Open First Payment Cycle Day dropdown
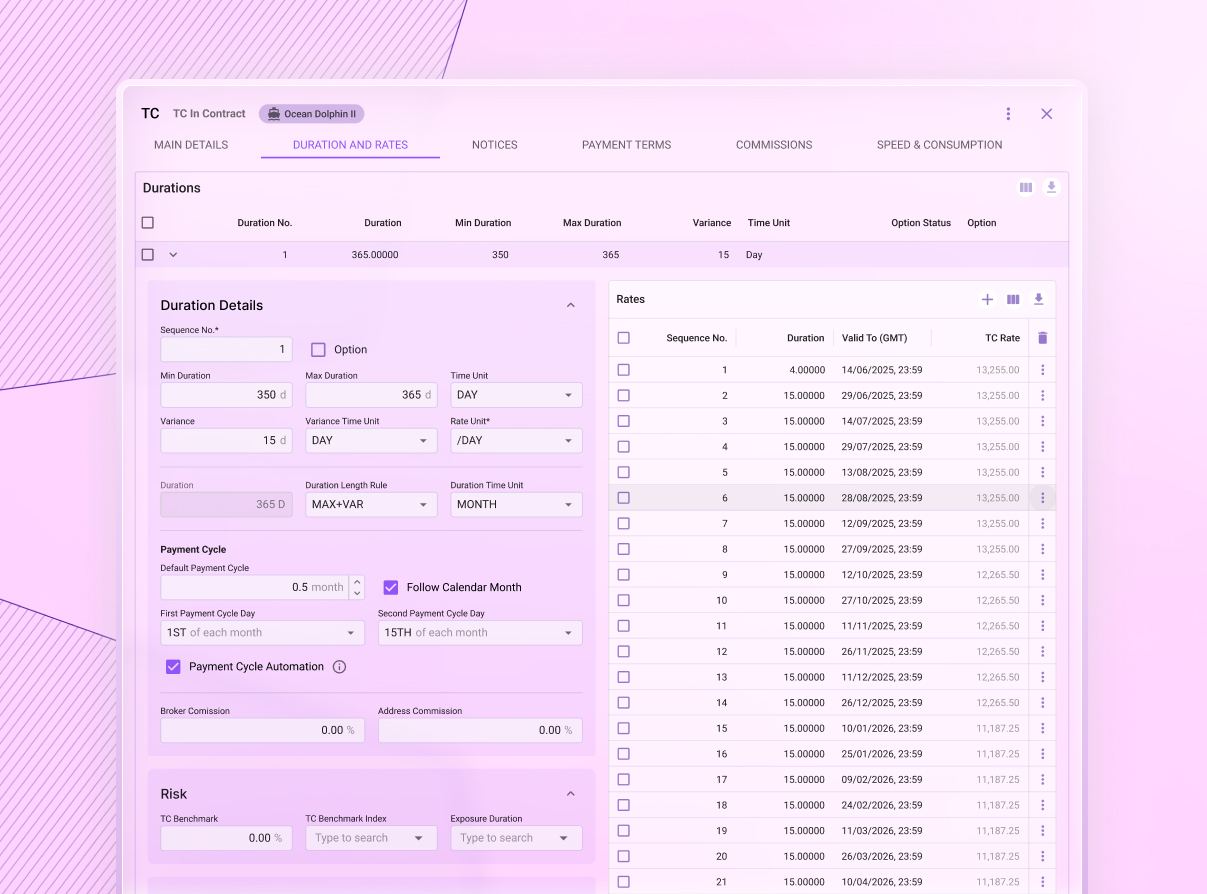Image resolution: width=1207 pixels, height=894 pixels. pyautogui.click(x=262, y=633)
